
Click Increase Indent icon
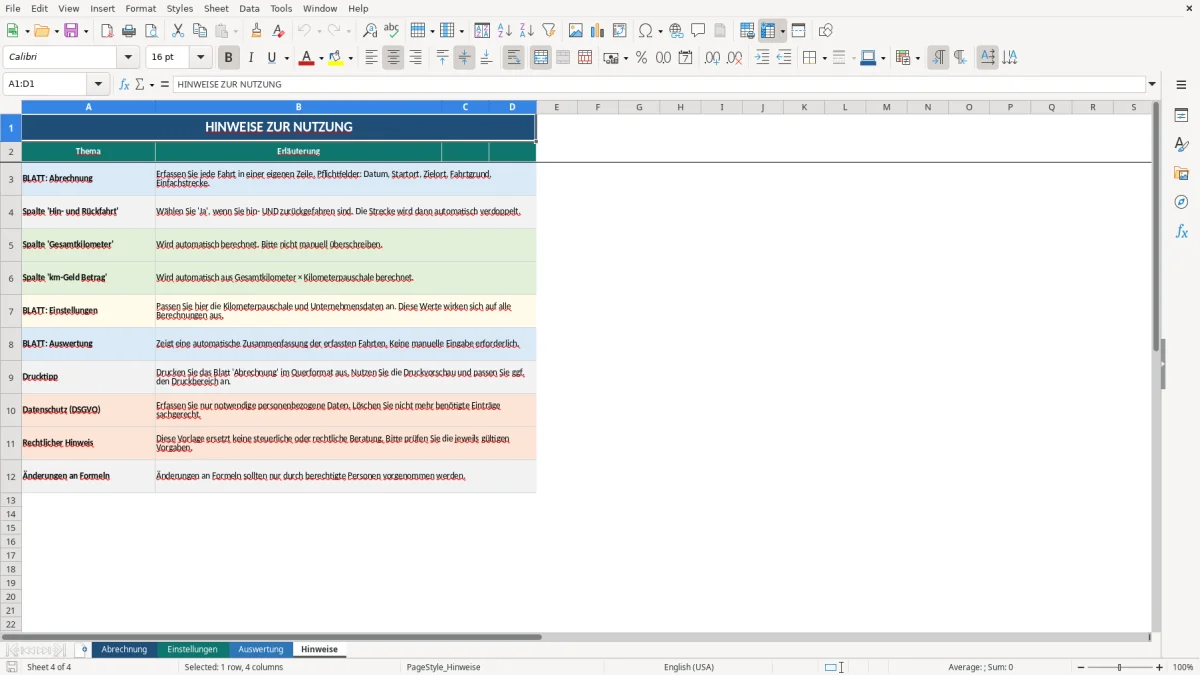(762, 58)
